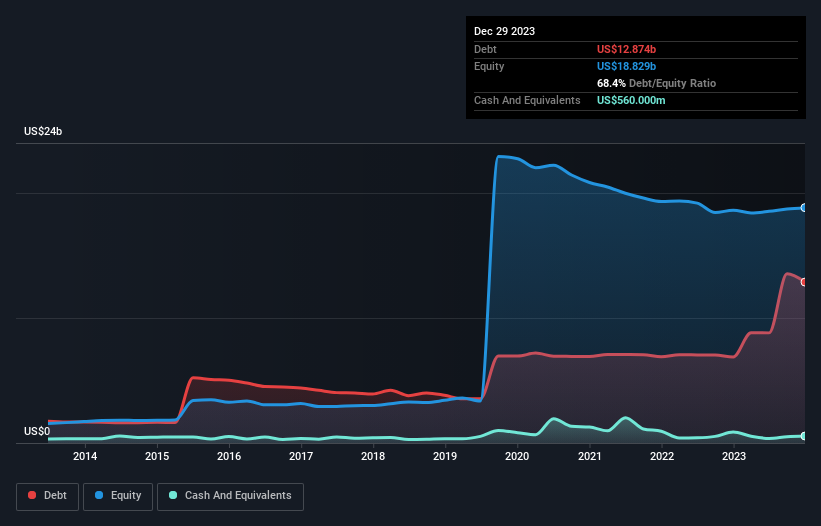Click the 2021 x-axis label

pyautogui.click(x=590, y=456)
